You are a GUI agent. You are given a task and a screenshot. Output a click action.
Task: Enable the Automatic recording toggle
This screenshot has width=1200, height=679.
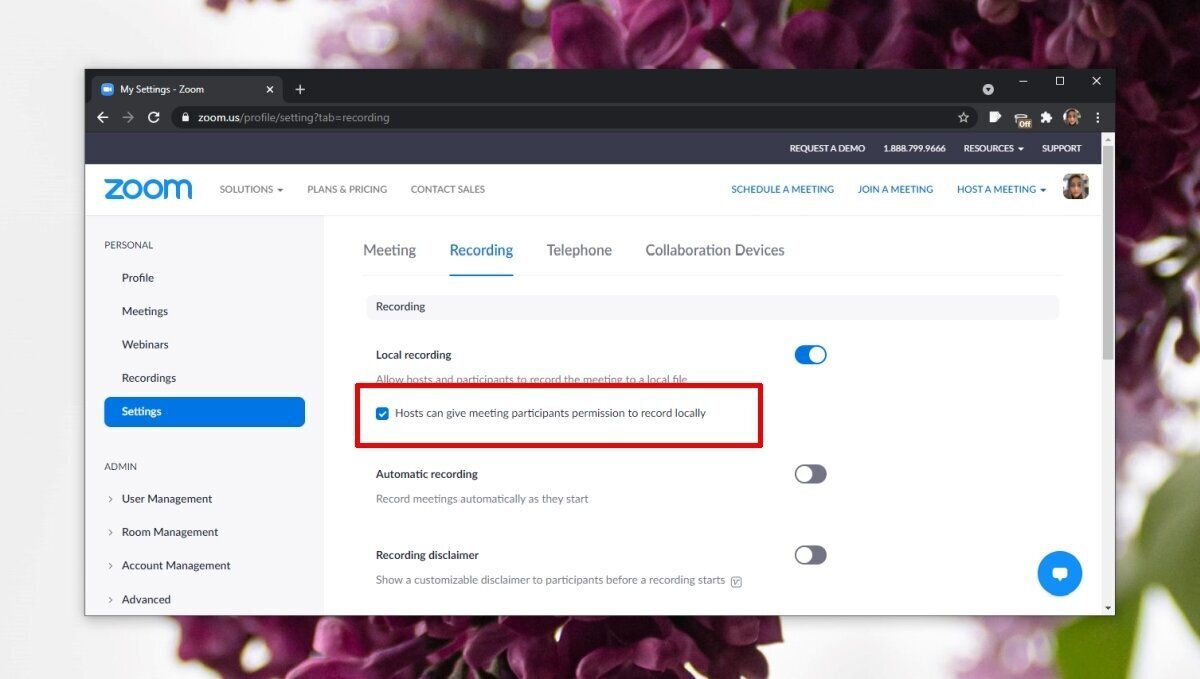810,474
